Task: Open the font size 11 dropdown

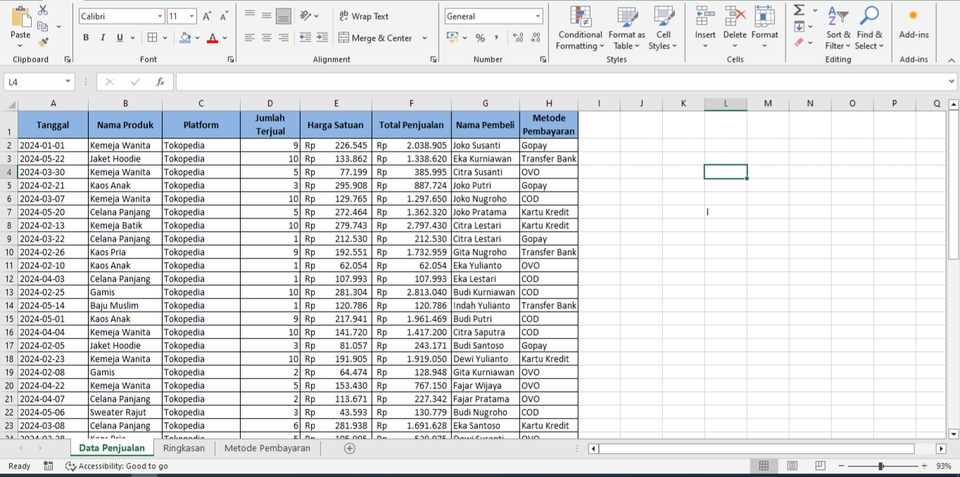Action: 192,17
